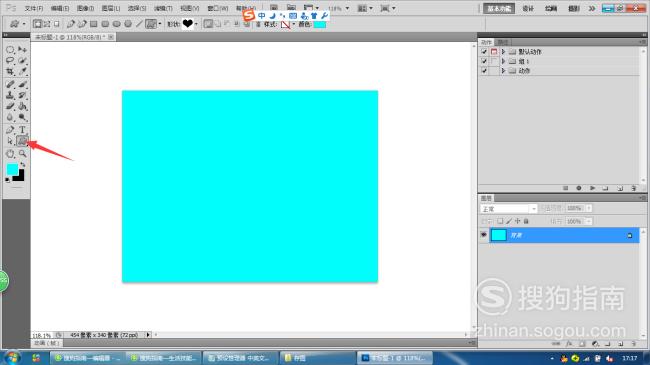Toggle visibility of 背景 layer
The image size is (650, 365).
483,235
